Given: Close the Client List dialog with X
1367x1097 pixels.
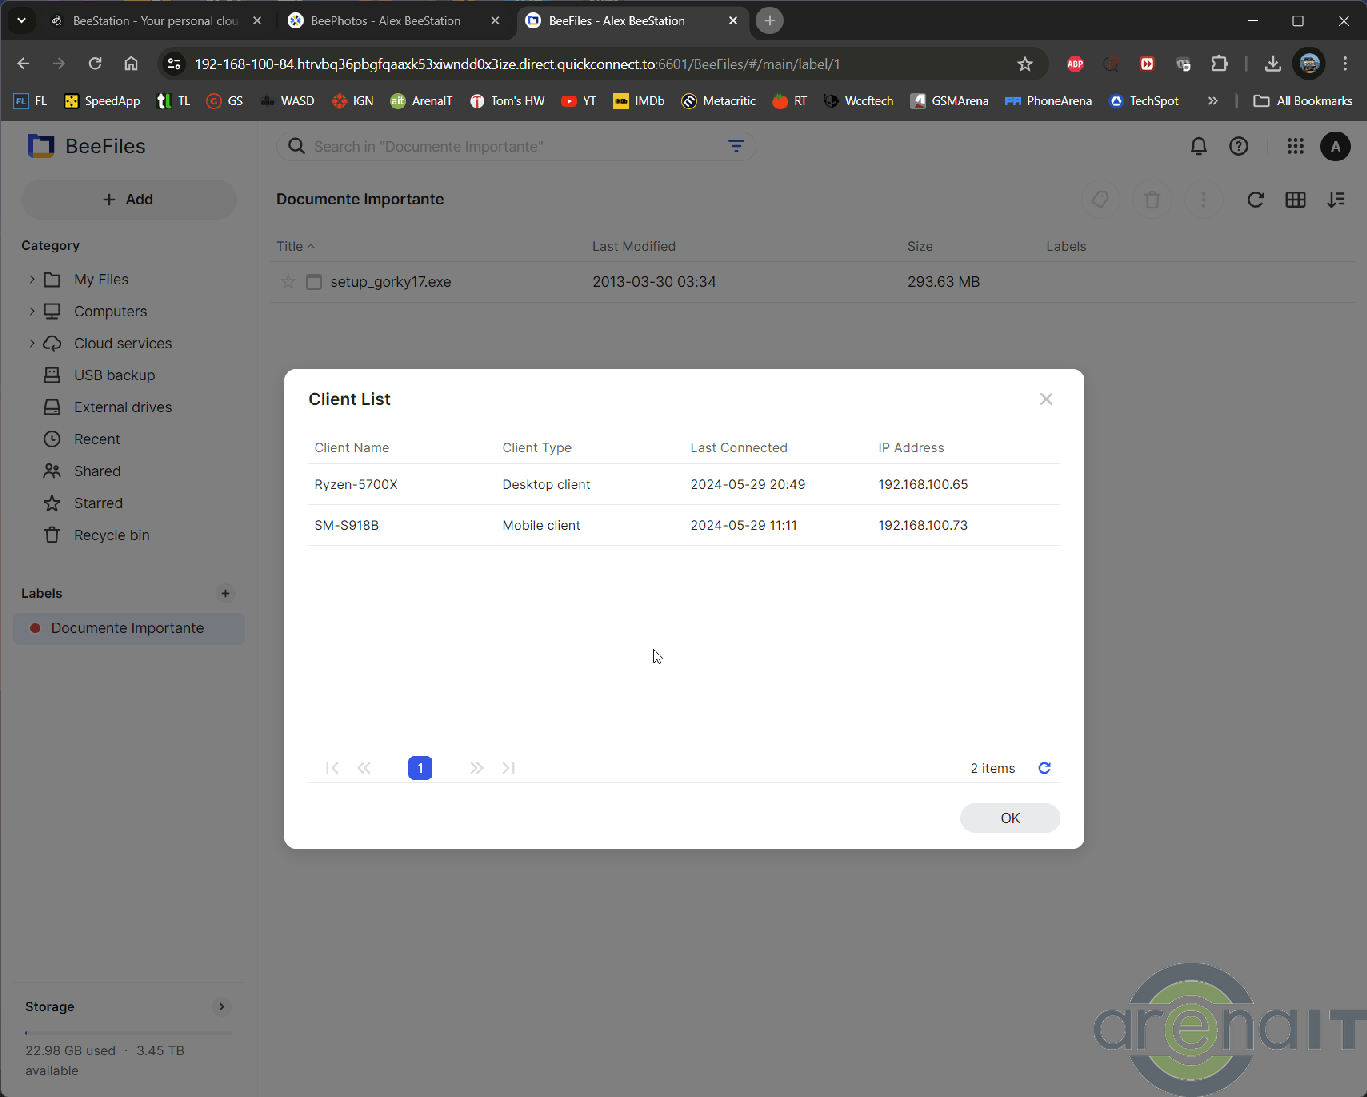Looking at the screenshot, I should click(x=1046, y=399).
